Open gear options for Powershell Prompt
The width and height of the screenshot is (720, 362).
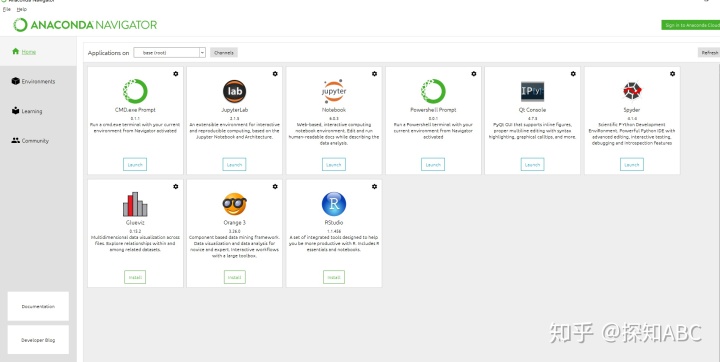[473, 74]
